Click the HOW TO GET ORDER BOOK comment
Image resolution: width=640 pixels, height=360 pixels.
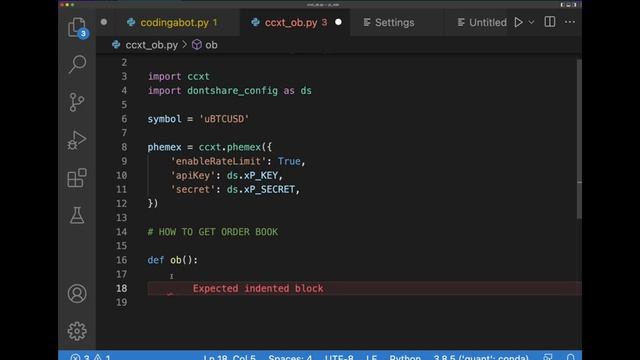tap(213, 232)
